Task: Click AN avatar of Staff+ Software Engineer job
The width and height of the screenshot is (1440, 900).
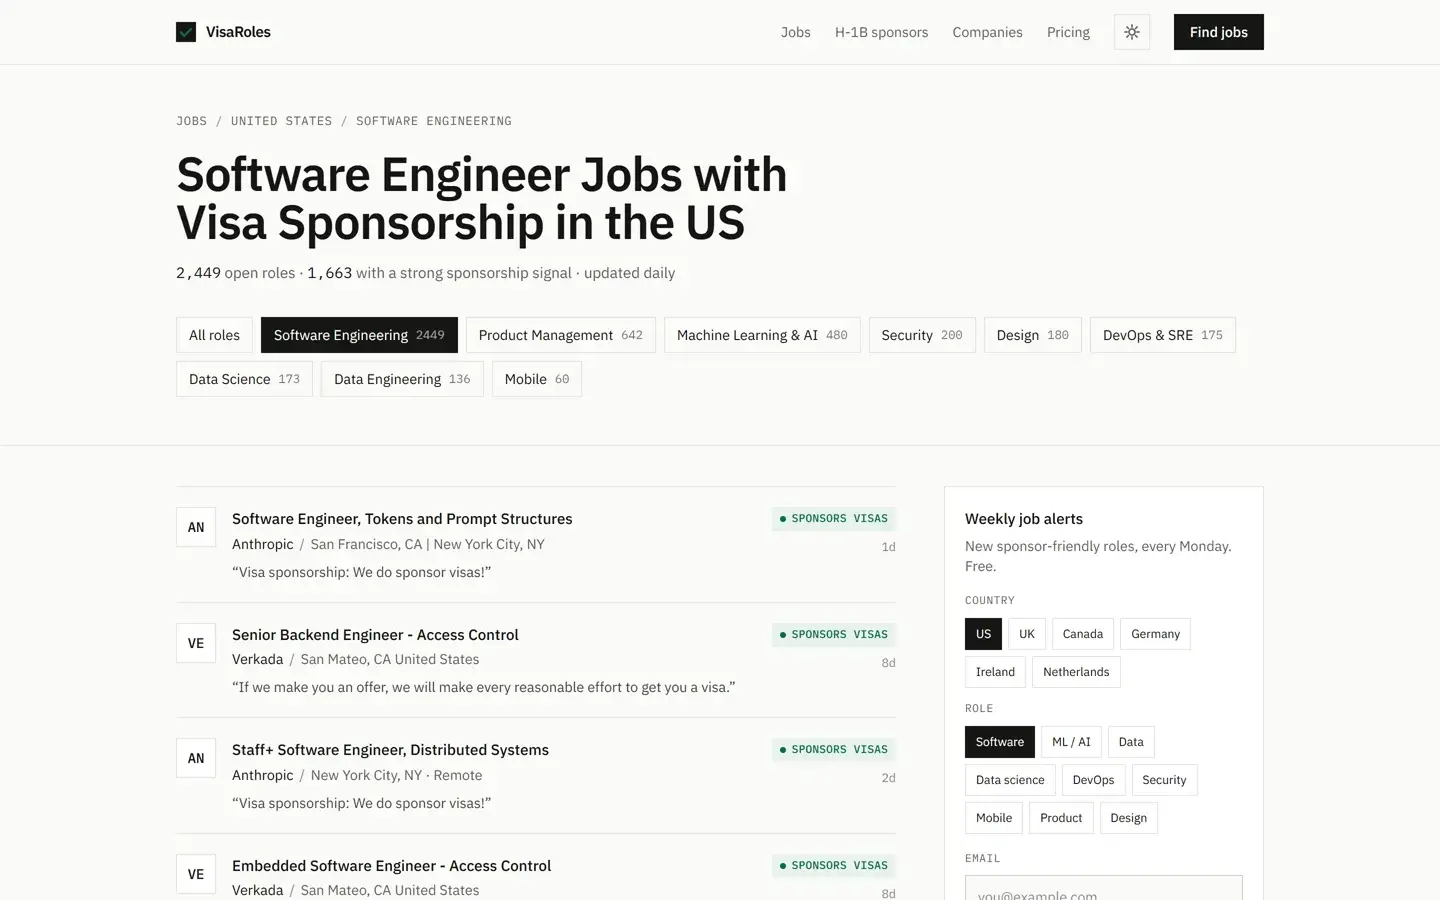Action: [x=196, y=758]
